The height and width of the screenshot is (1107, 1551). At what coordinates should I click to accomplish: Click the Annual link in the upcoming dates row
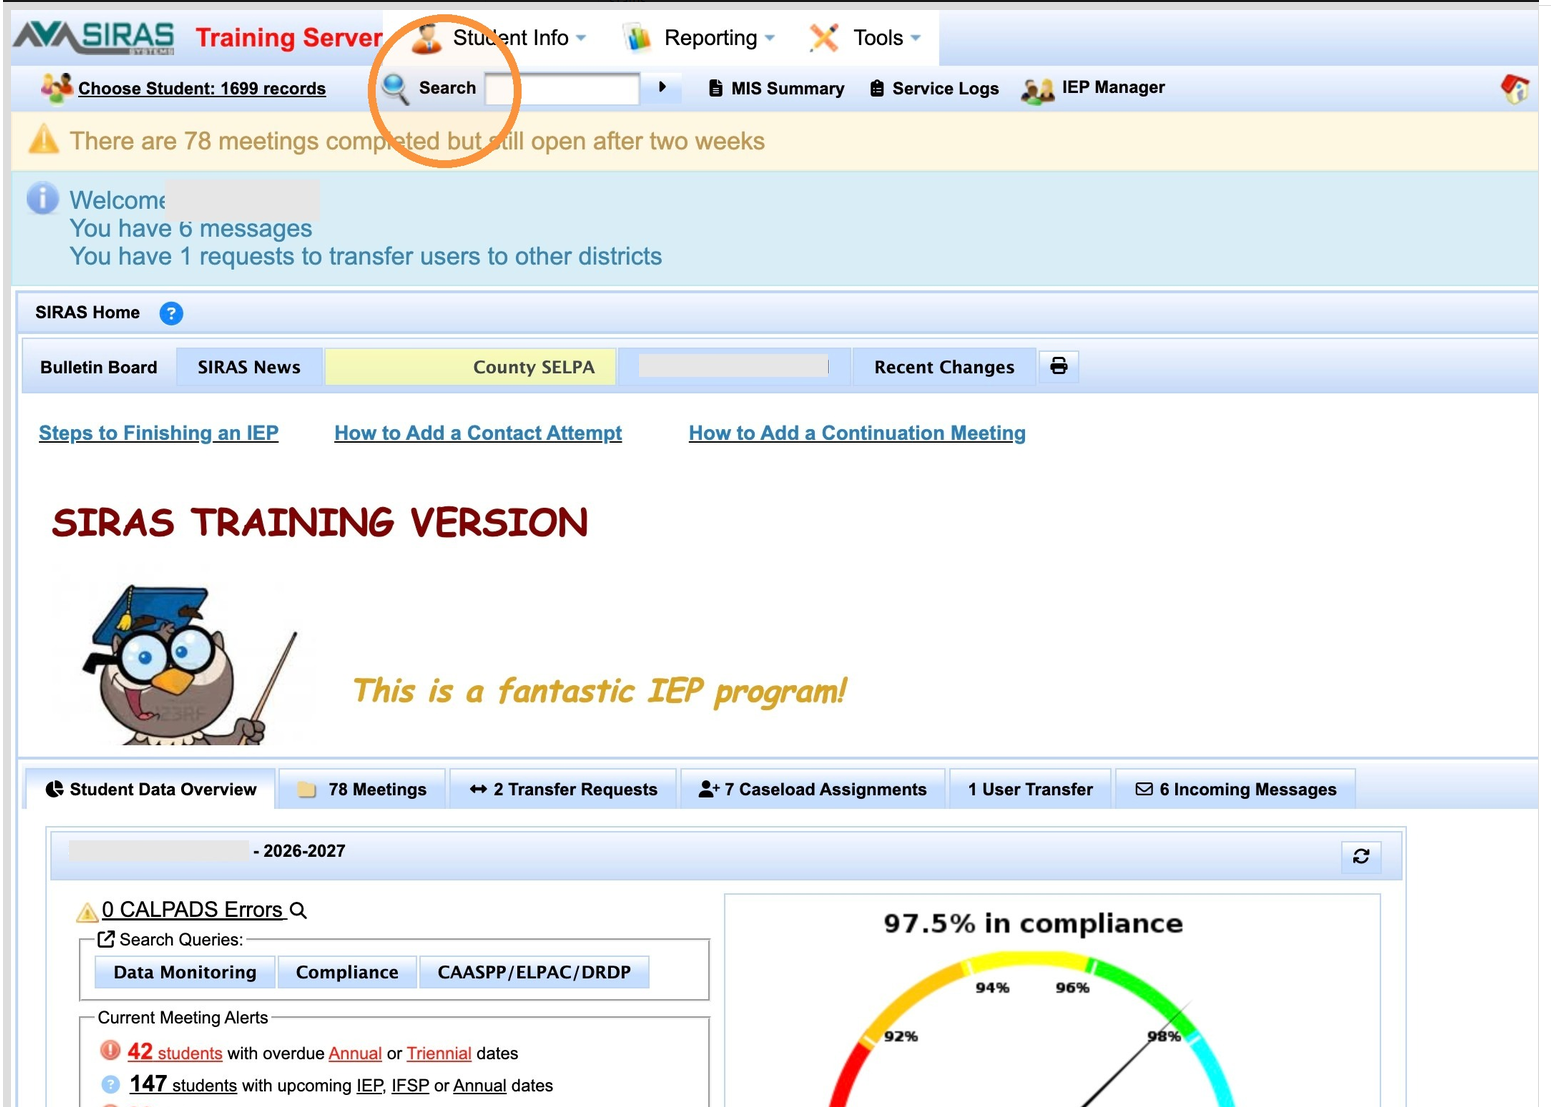click(x=480, y=1085)
